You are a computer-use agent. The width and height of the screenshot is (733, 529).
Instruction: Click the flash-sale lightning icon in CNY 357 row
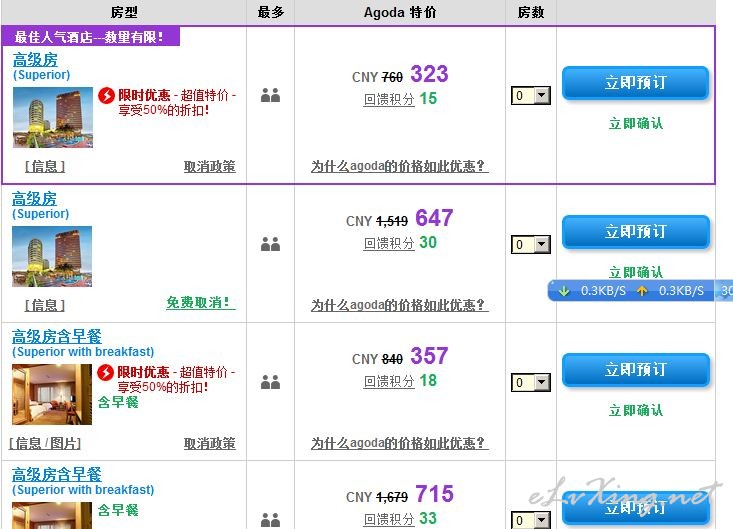pos(106,372)
